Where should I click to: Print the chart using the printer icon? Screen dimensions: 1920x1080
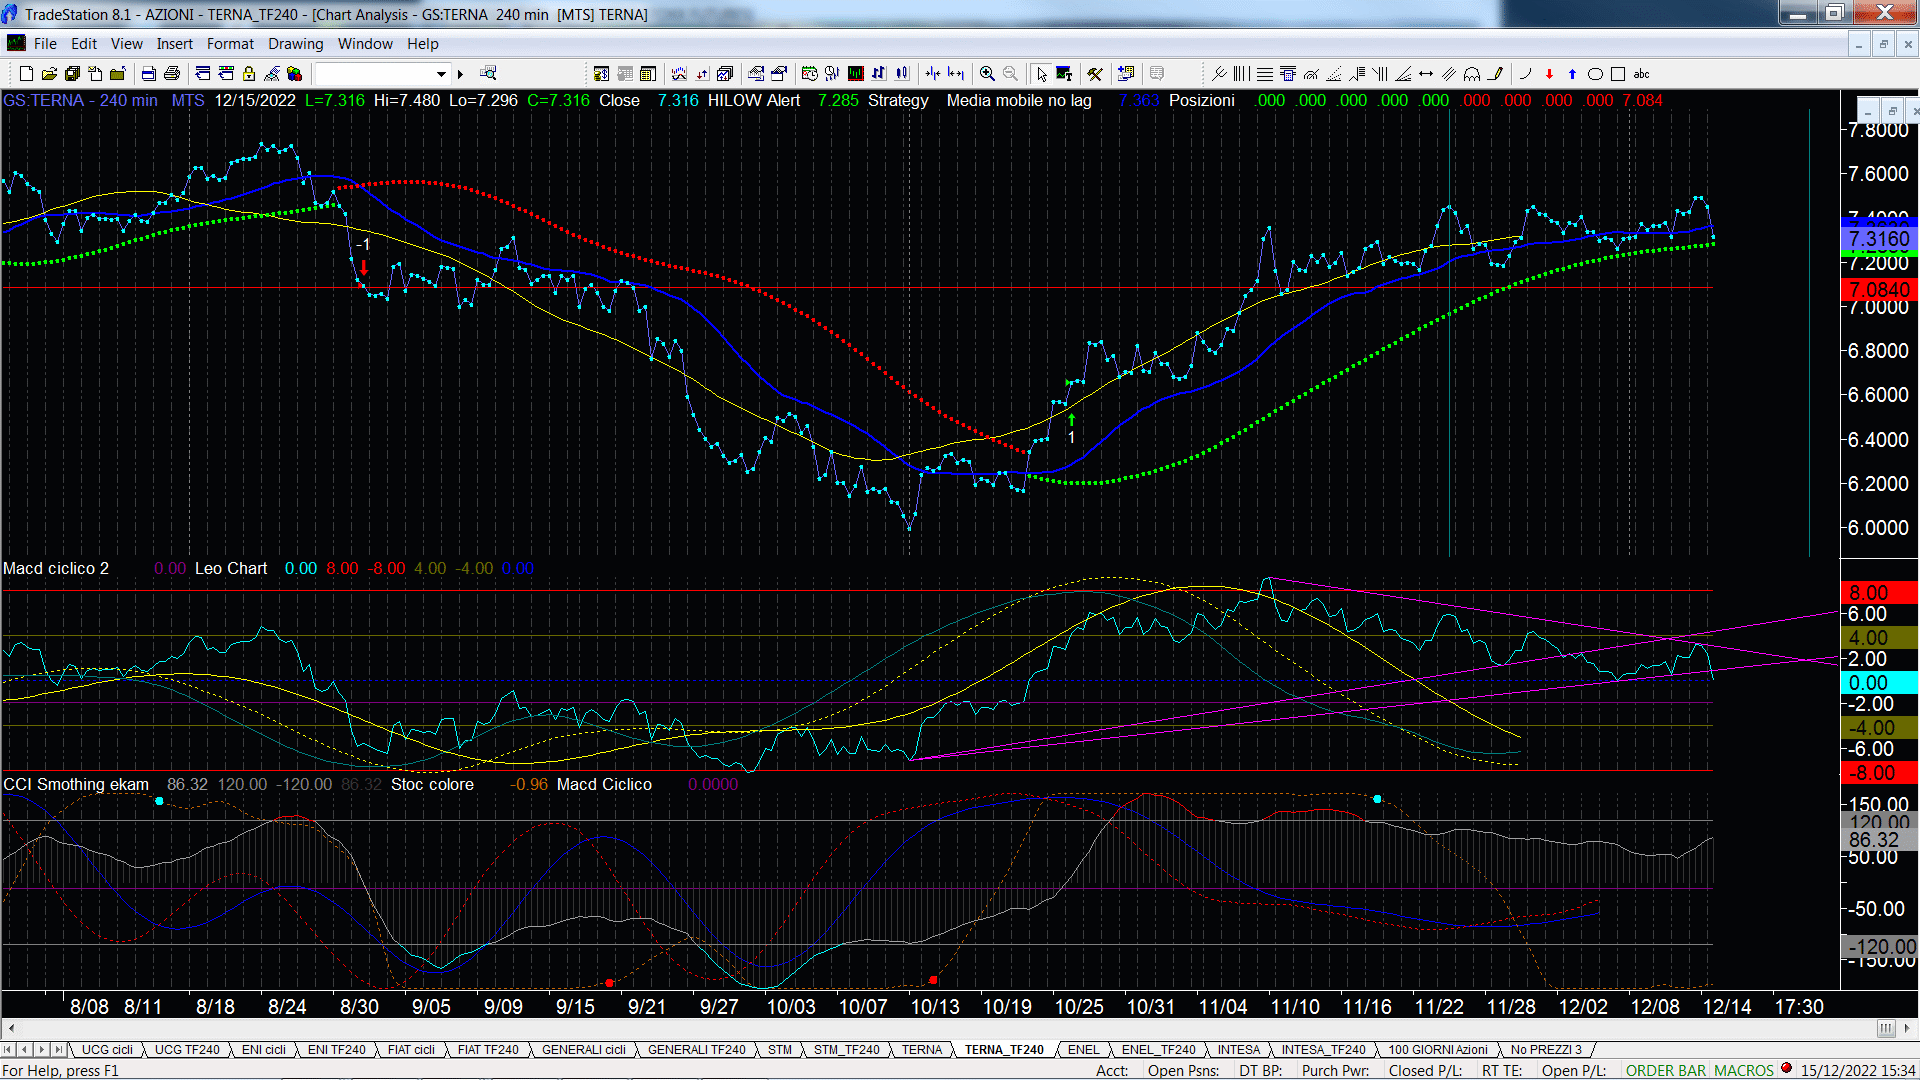(x=172, y=74)
